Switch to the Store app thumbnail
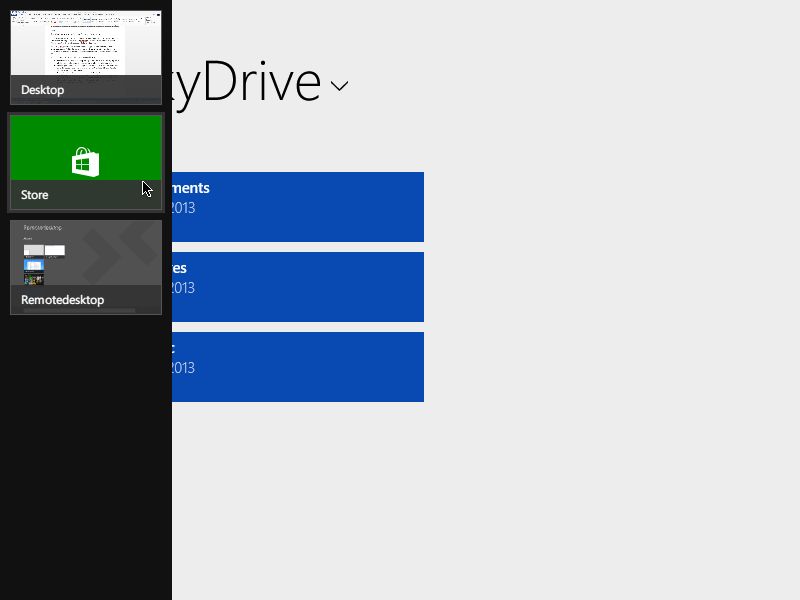800x600 pixels. 86,162
